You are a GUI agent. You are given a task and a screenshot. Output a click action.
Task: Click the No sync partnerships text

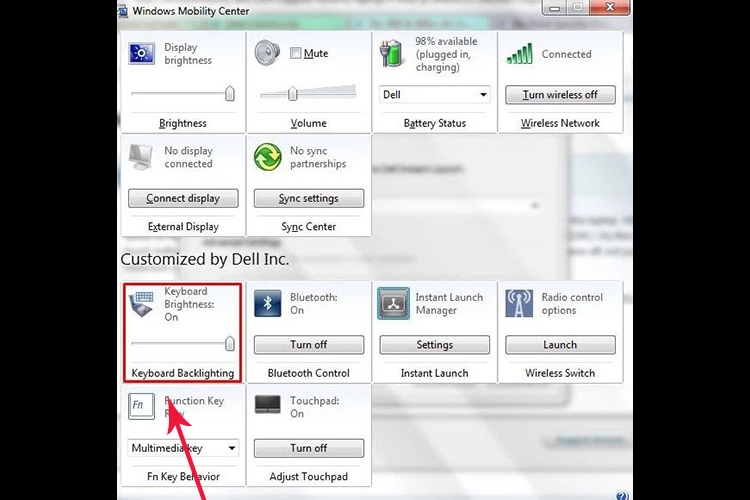(x=318, y=157)
